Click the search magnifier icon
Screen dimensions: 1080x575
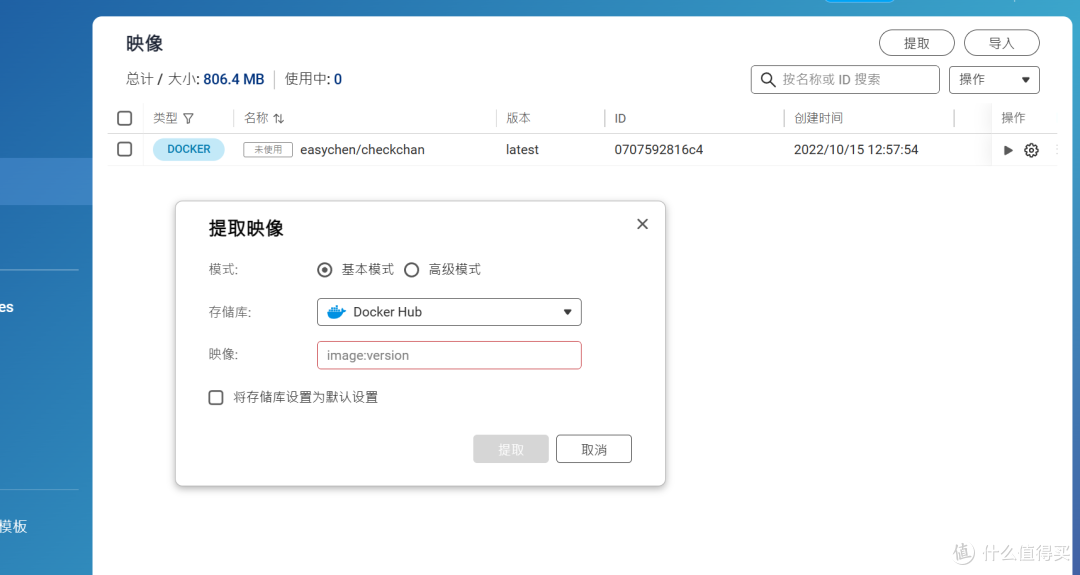pyautogui.click(x=767, y=80)
